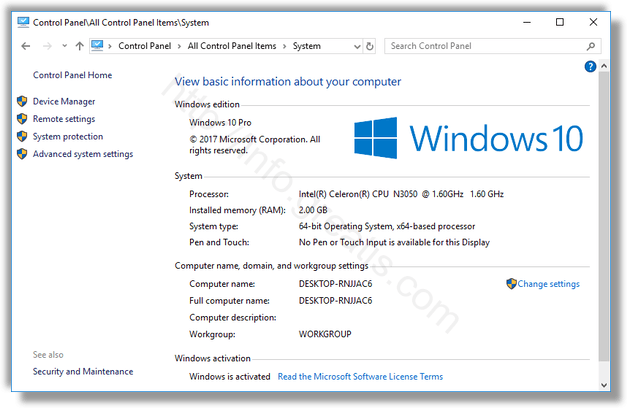Close the System window
The image size is (627, 408).
pyautogui.click(x=593, y=22)
